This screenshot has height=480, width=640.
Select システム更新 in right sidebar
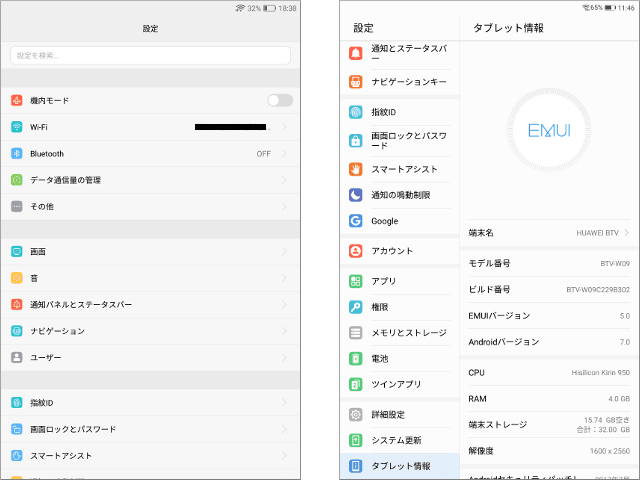pyautogui.click(x=400, y=440)
